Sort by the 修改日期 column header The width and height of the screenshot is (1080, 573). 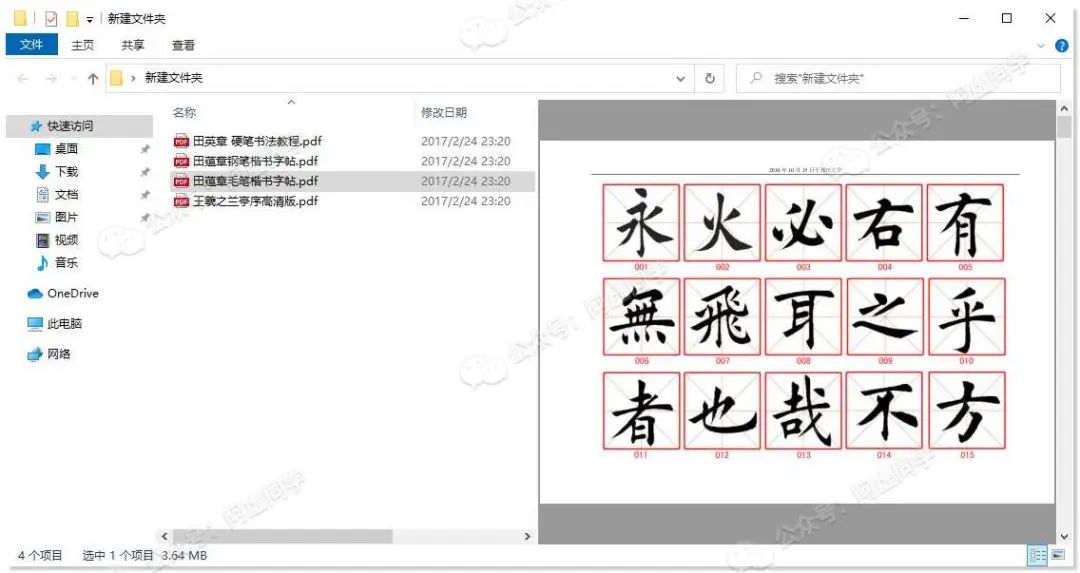[444, 112]
